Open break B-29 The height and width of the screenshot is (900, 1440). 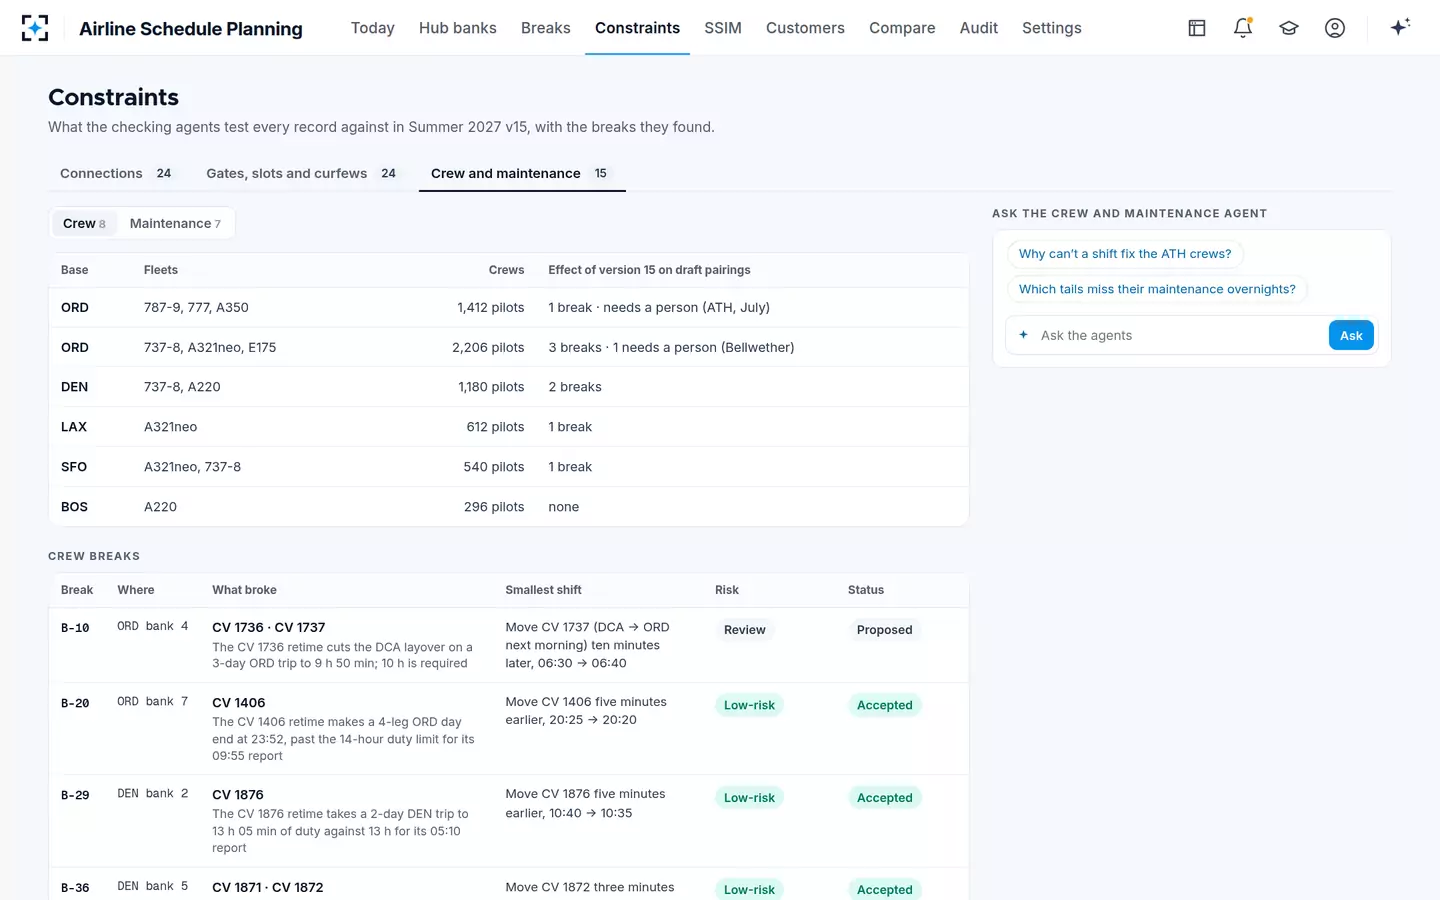pyautogui.click(x=508, y=821)
